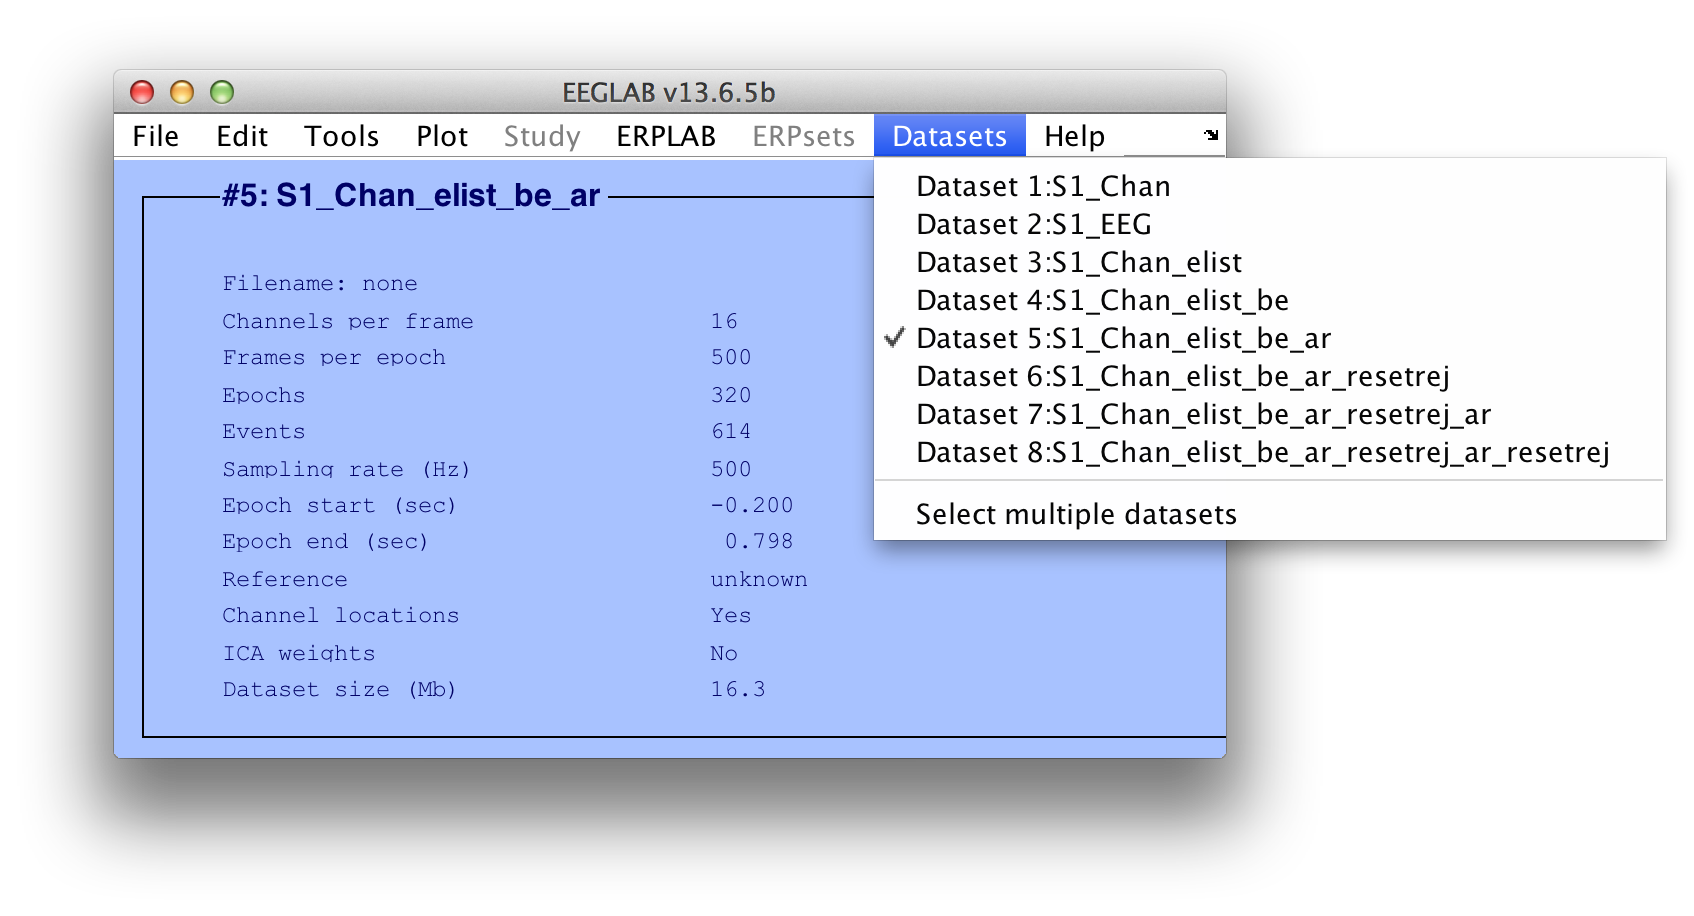Click the 'Channels per frame' label
This screenshot has width=1694, height=916.
click(x=348, y=322)
